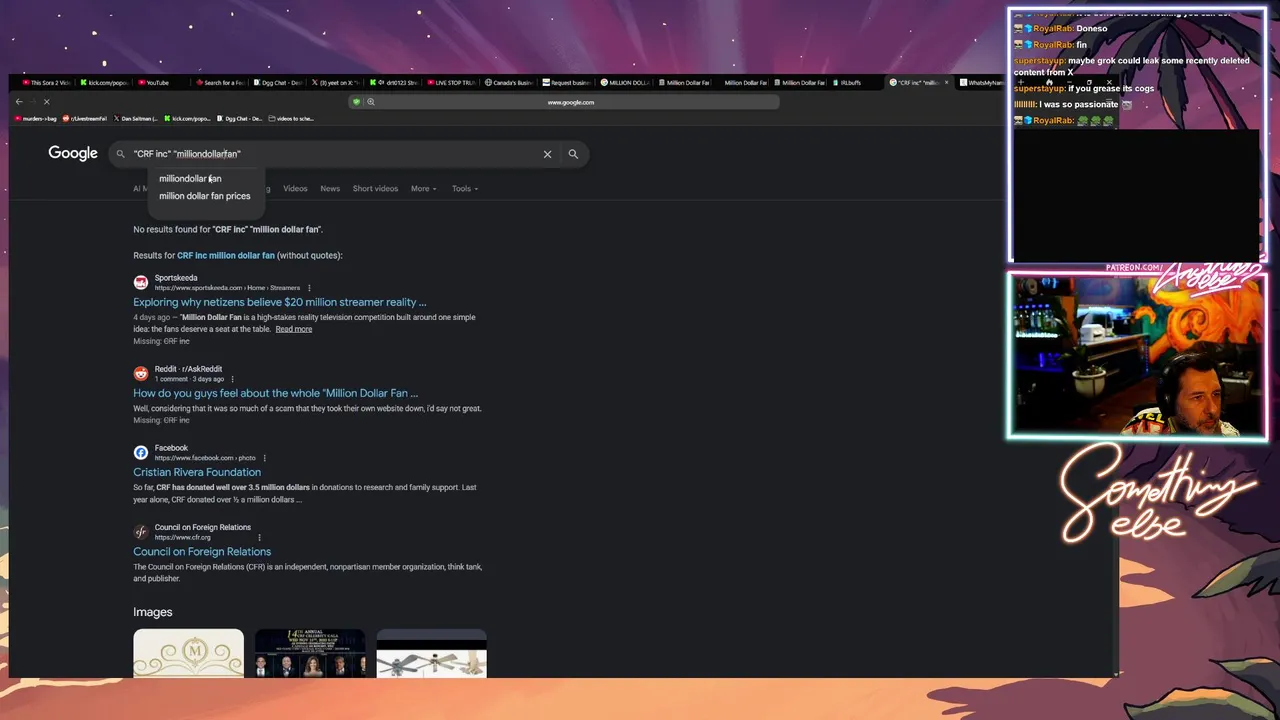Switch to MILLION DOLLA tab
The image size is (1280, 720).
(x=625, y=83)
